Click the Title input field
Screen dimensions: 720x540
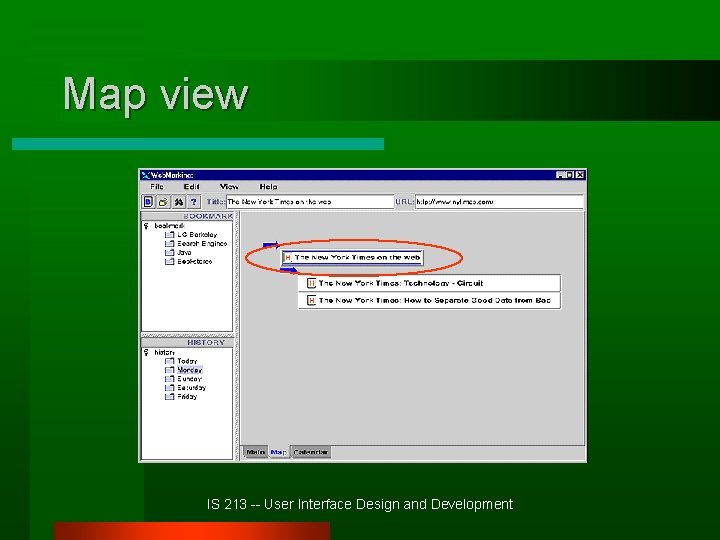(310, 202)
